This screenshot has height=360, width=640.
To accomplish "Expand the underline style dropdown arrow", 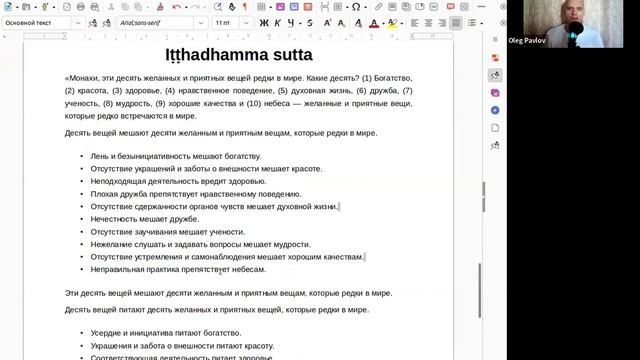I will coord(300,23).
